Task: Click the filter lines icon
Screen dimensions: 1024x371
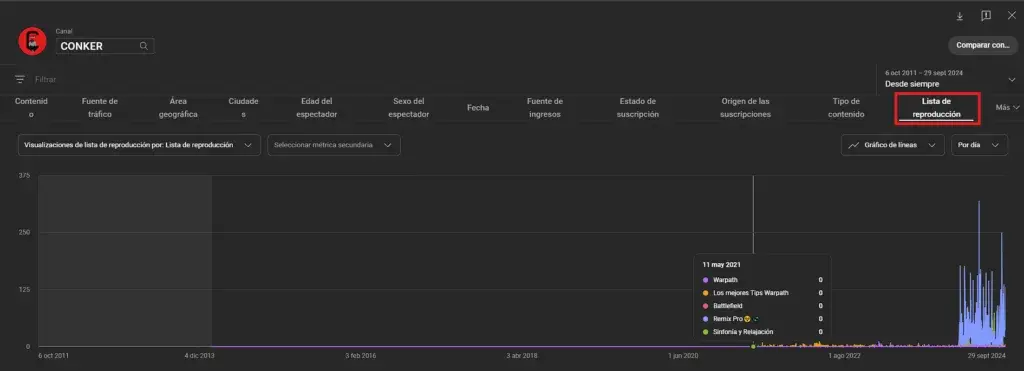Action: tap(20, 79)
